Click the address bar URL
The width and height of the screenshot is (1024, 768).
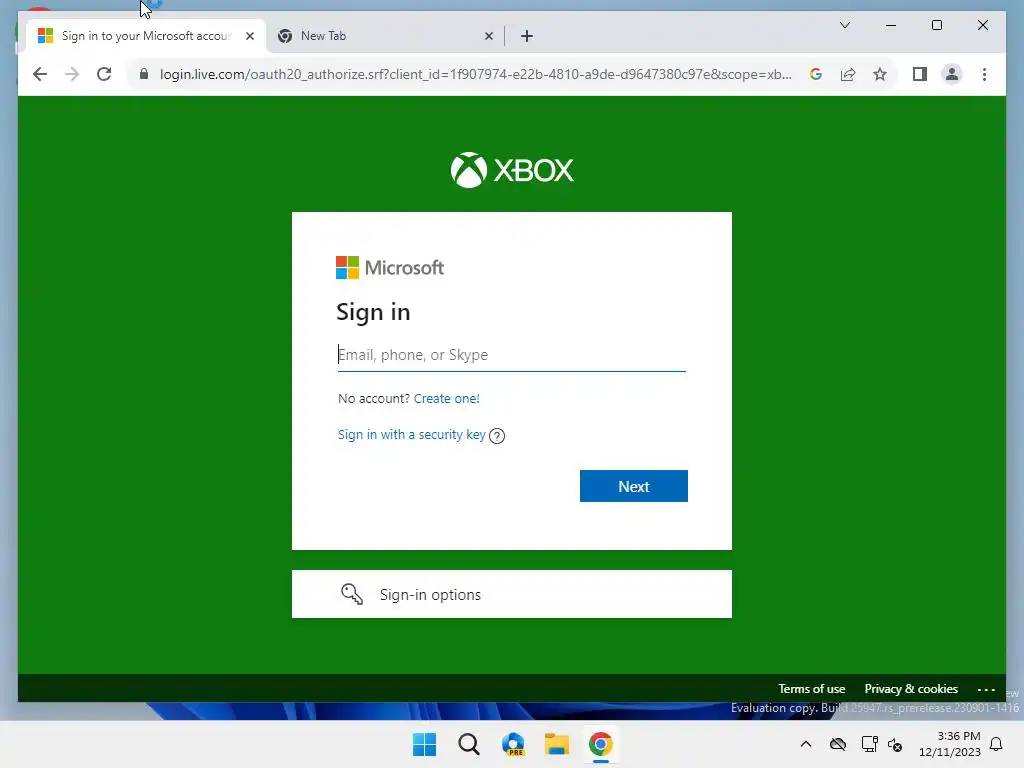pos(475,74)
